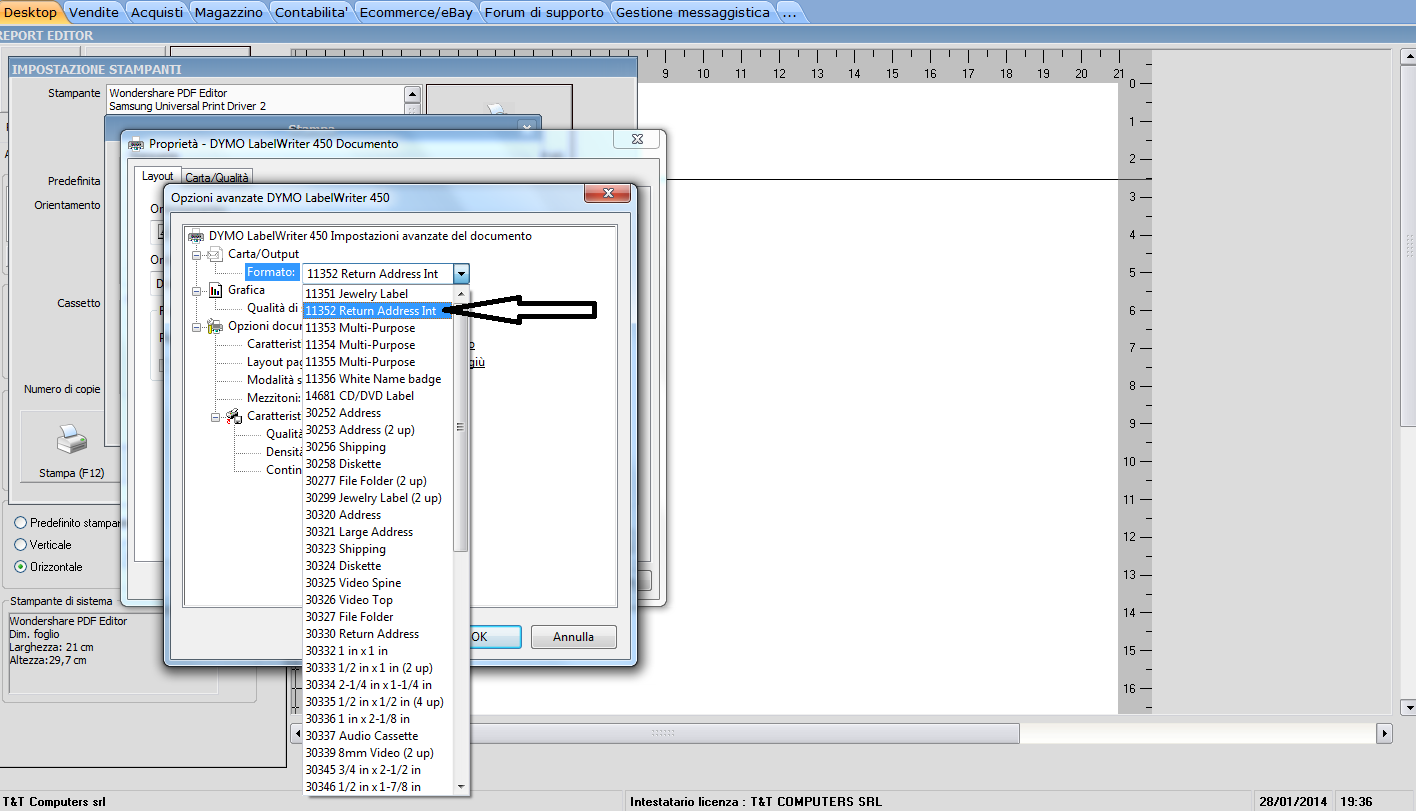
Task: Open the Vendite tab
Action: point(94,12)
